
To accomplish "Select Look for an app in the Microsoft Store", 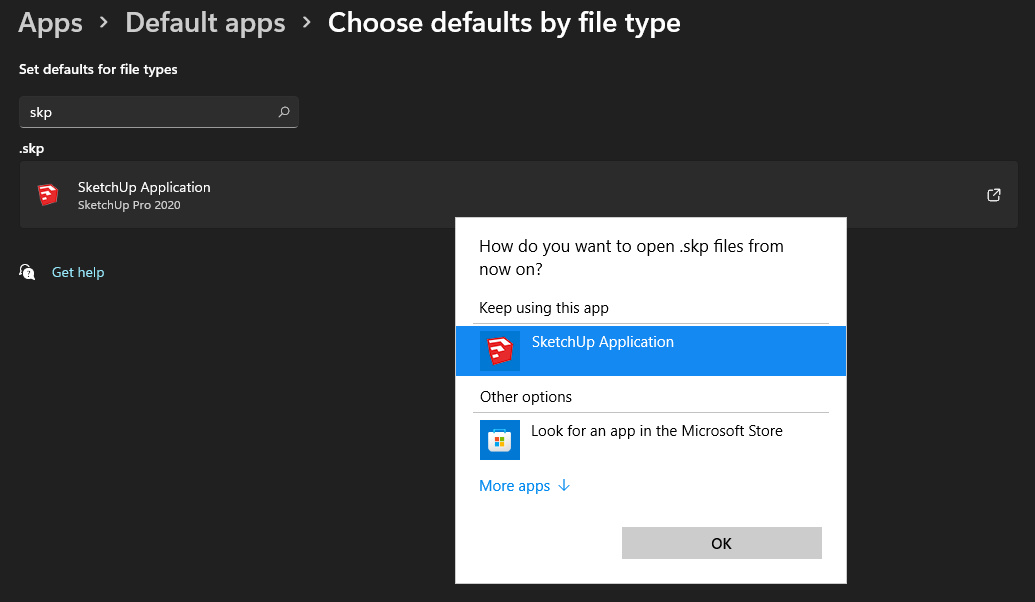I will pyautogui.click(x=656, y=431).
